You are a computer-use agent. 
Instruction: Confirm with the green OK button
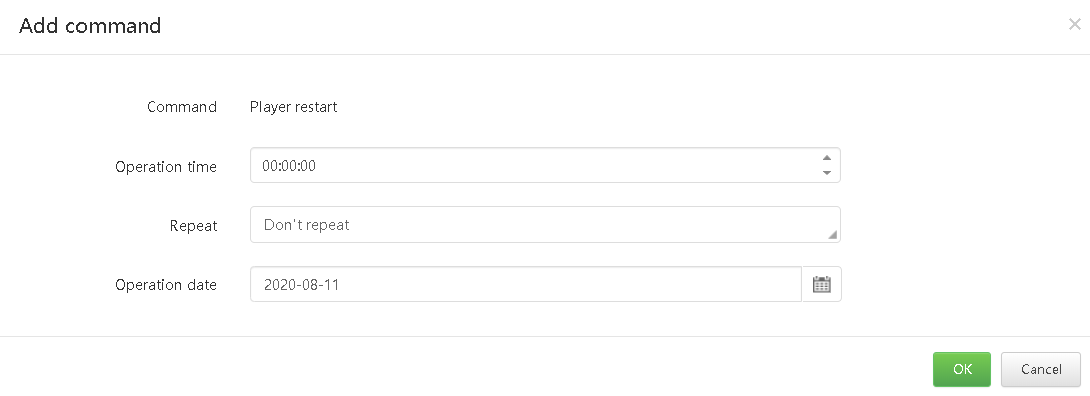(x=961, y=369)
